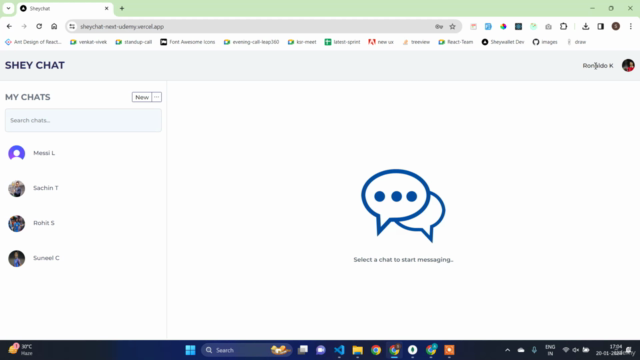
Task: Click the Ronaldo K username
Action: pyautogui.click(x=598, y=66)
